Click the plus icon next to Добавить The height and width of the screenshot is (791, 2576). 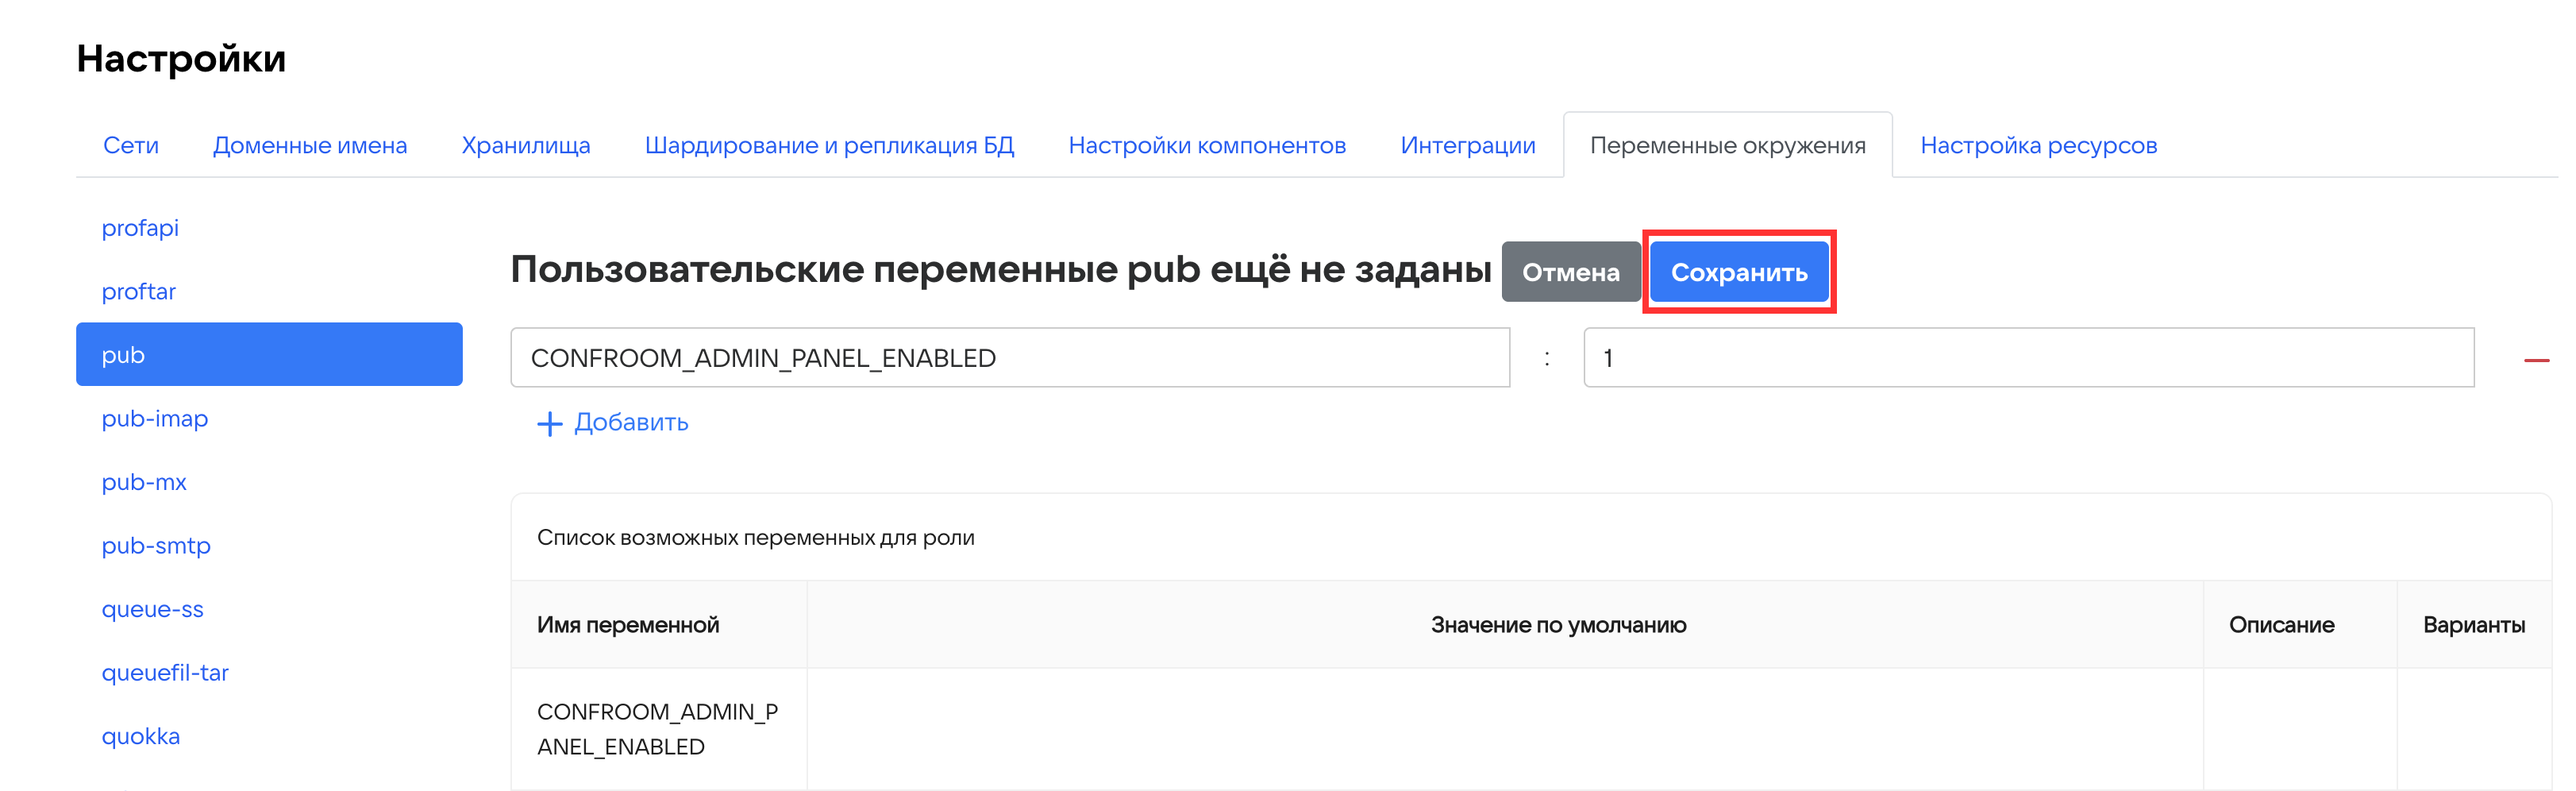point(549,424)
